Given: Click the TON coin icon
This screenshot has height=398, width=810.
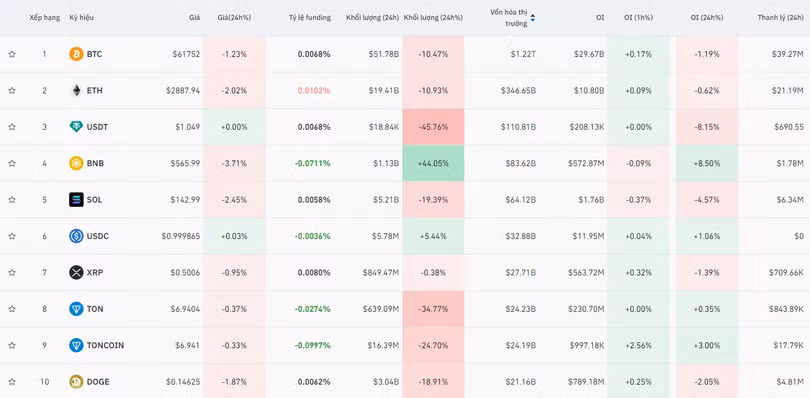Looking at the screenshot, I should [76, 309].
